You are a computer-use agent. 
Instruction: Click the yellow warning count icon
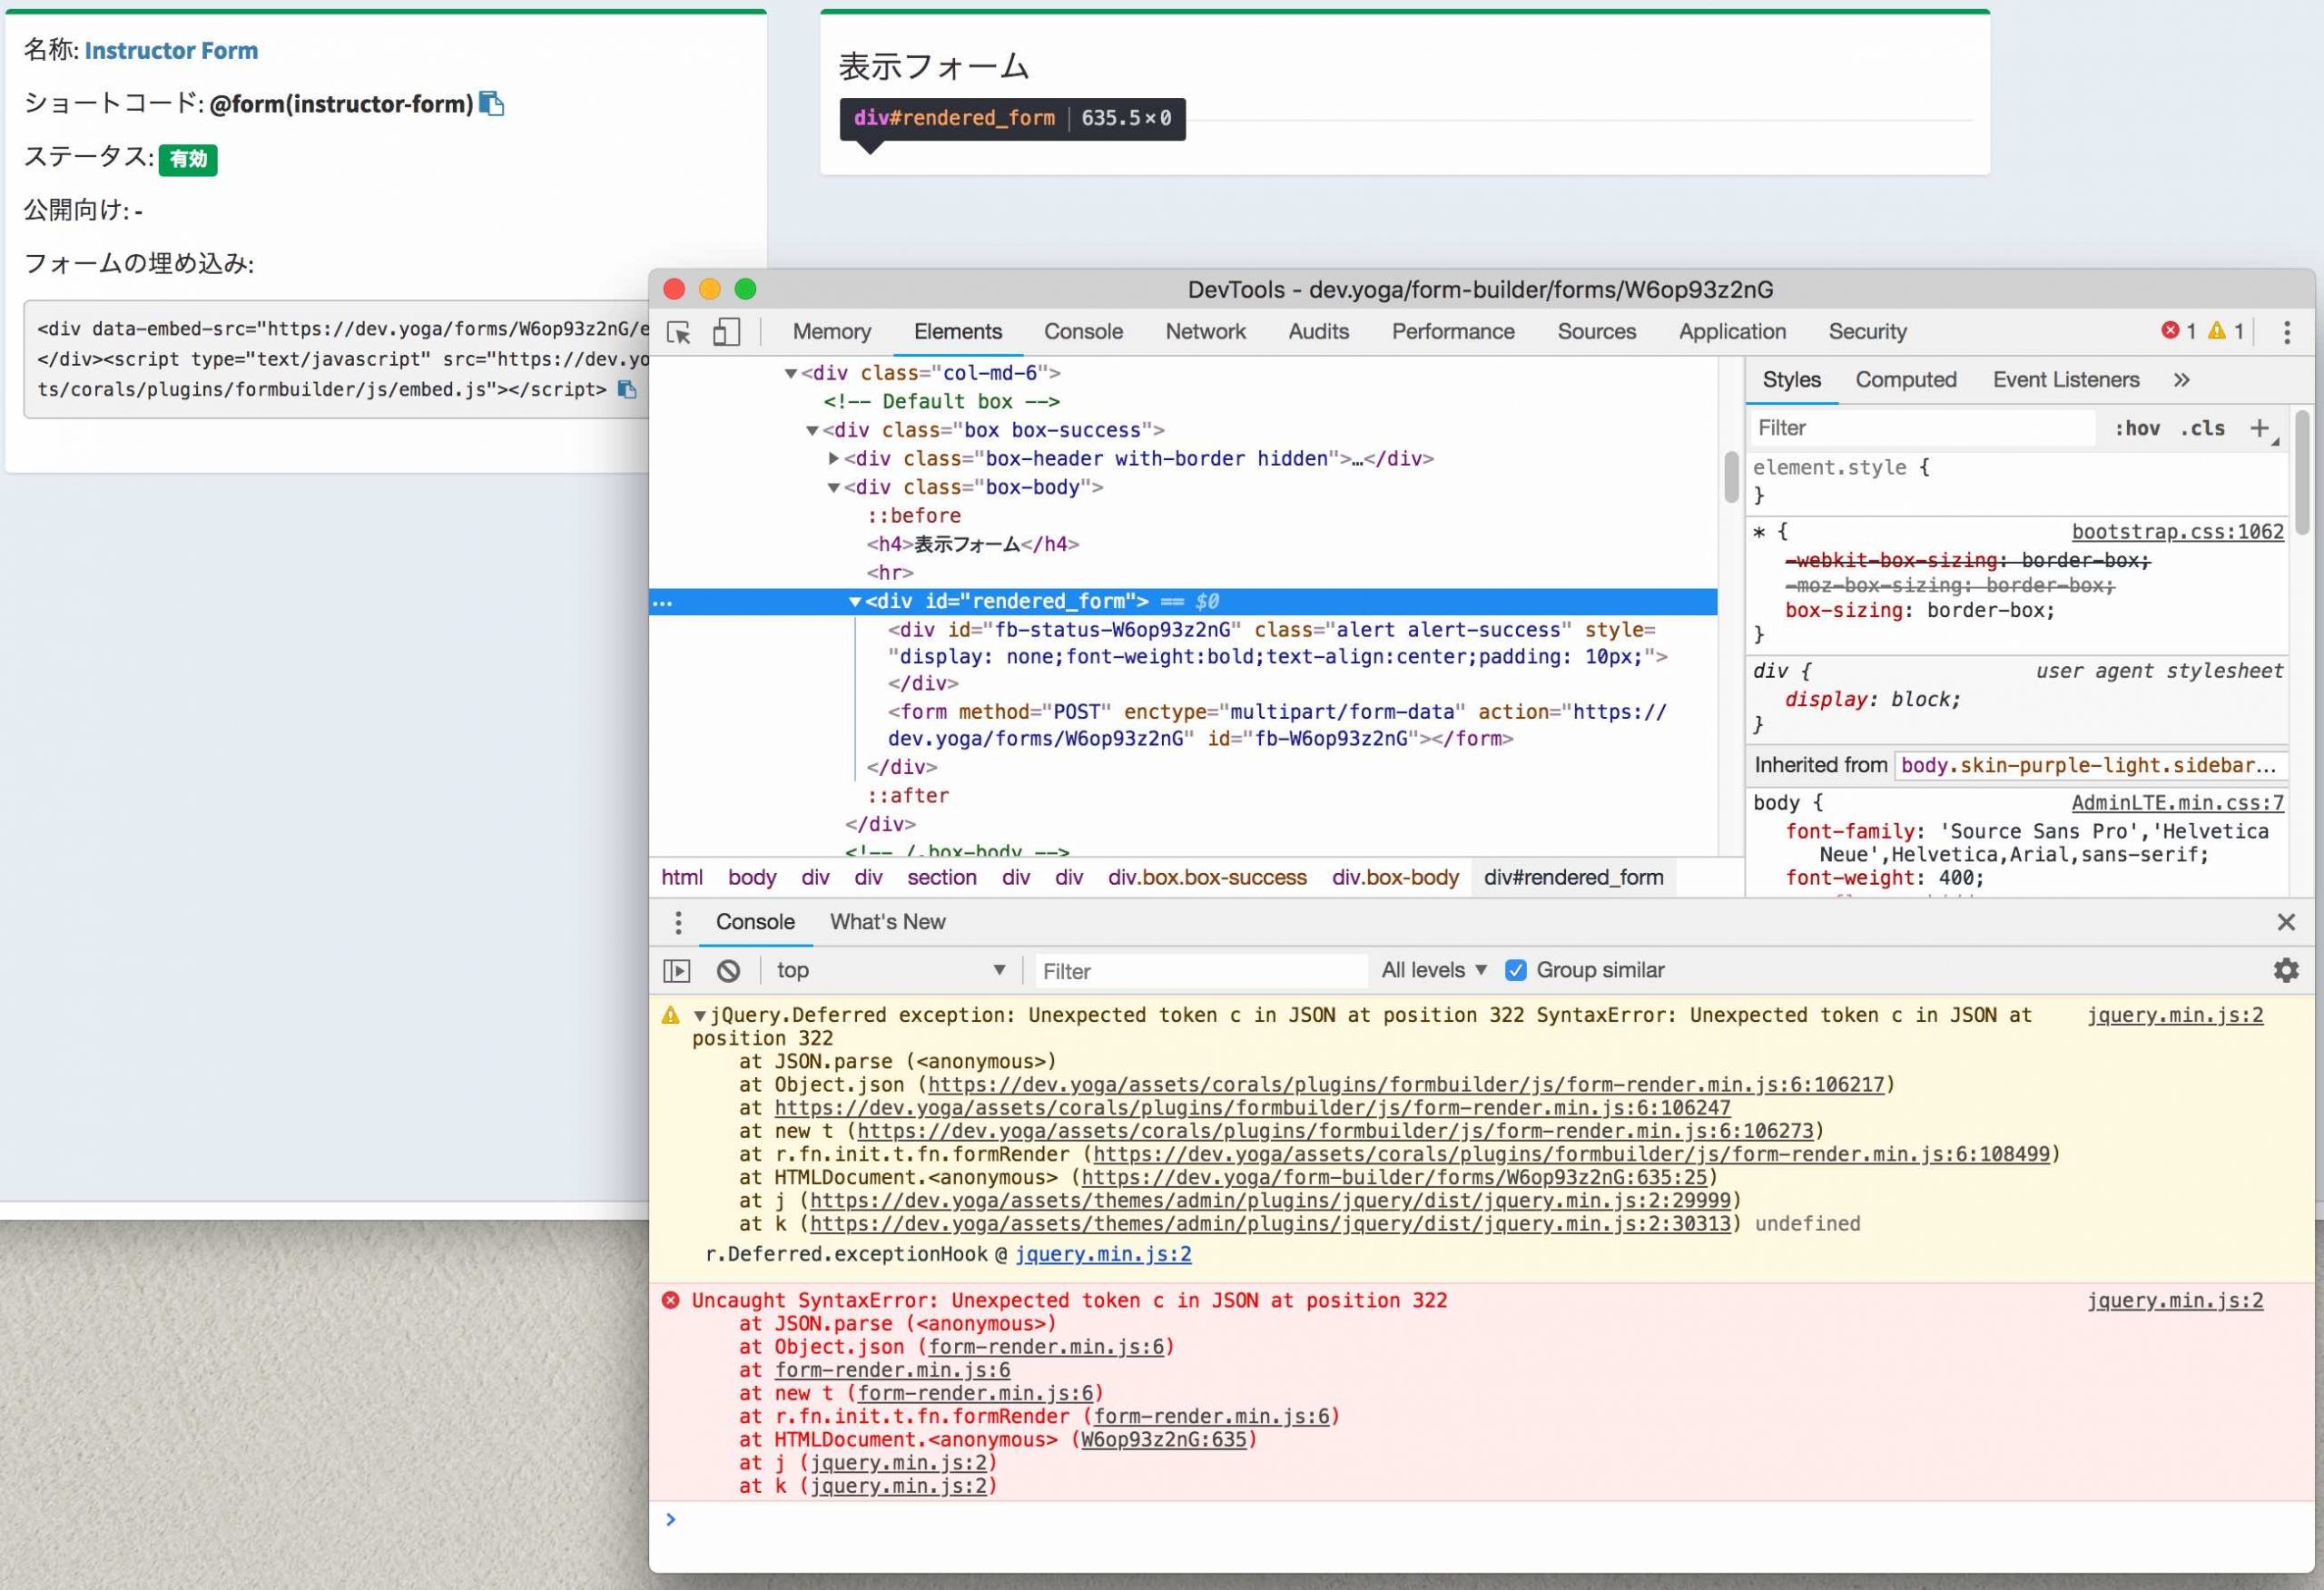[x=2217, y=330]
